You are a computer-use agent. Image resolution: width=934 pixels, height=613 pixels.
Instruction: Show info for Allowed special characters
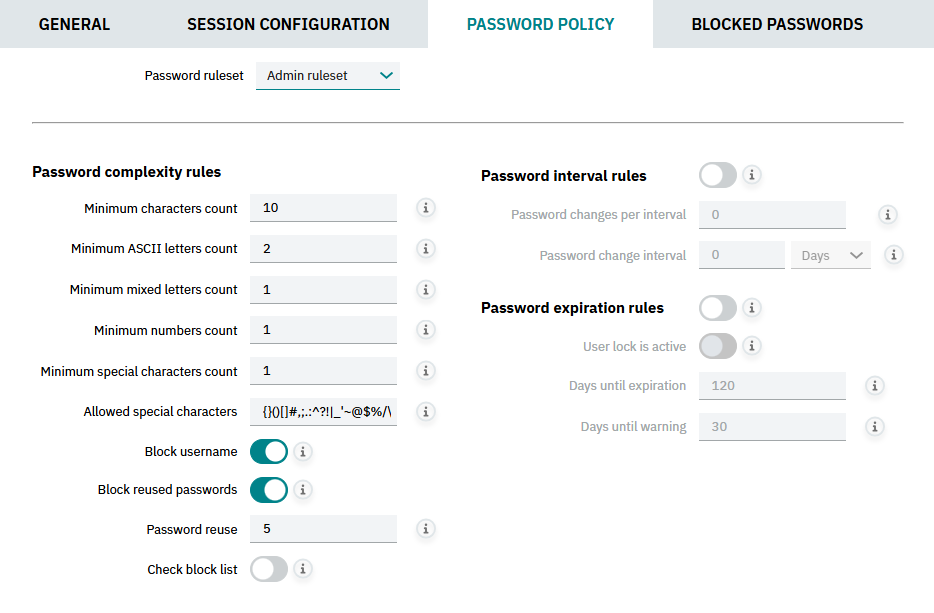[425, 411]
